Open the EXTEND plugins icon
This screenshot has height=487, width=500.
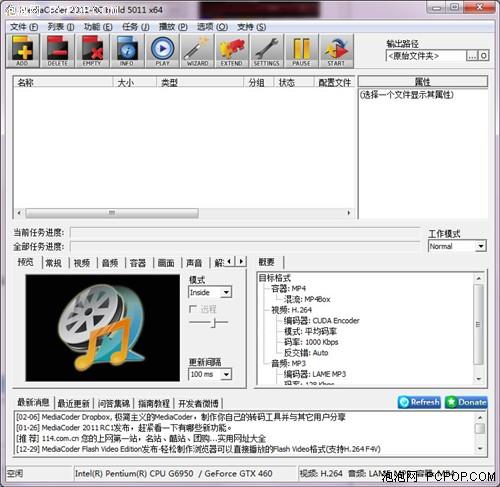232,51
